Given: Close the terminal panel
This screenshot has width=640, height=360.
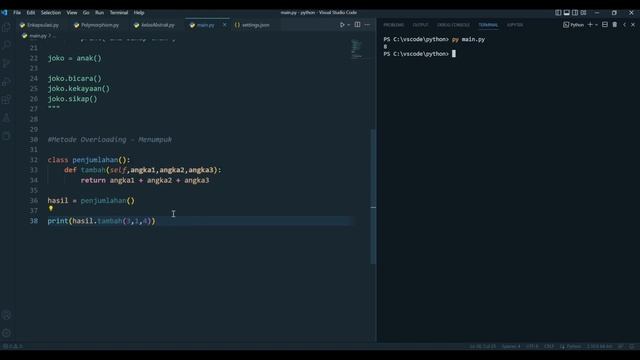Looking at the screenshot, I should click(633, 25).
